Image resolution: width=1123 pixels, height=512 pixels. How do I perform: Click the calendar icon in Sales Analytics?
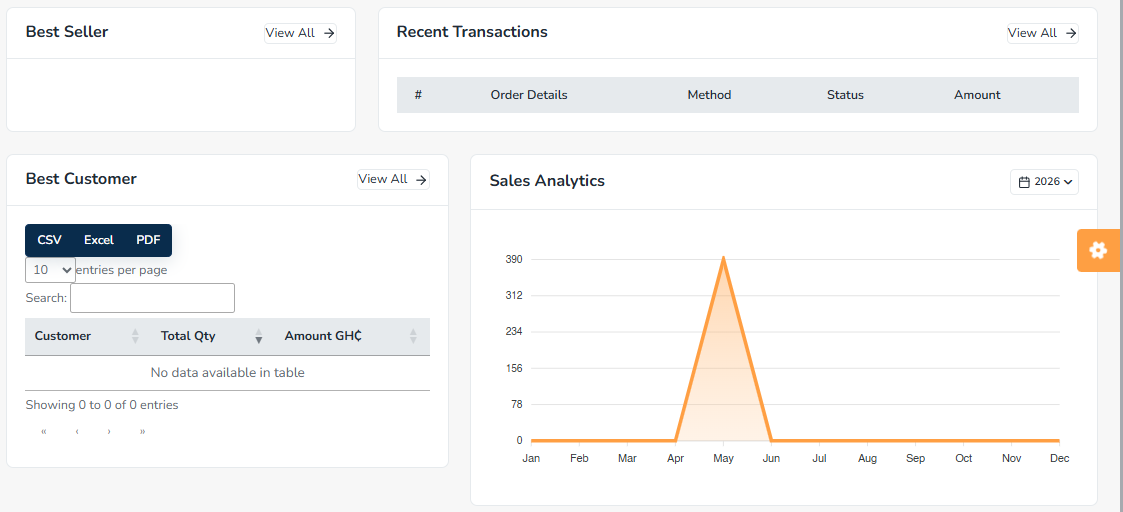pos(1024,182)
